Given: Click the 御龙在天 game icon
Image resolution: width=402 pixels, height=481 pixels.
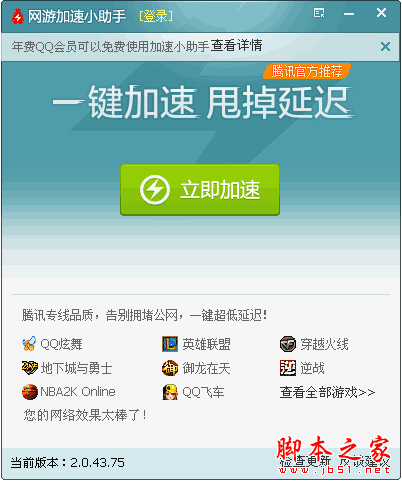Looking at the screenshot, I should coord(170,368).
